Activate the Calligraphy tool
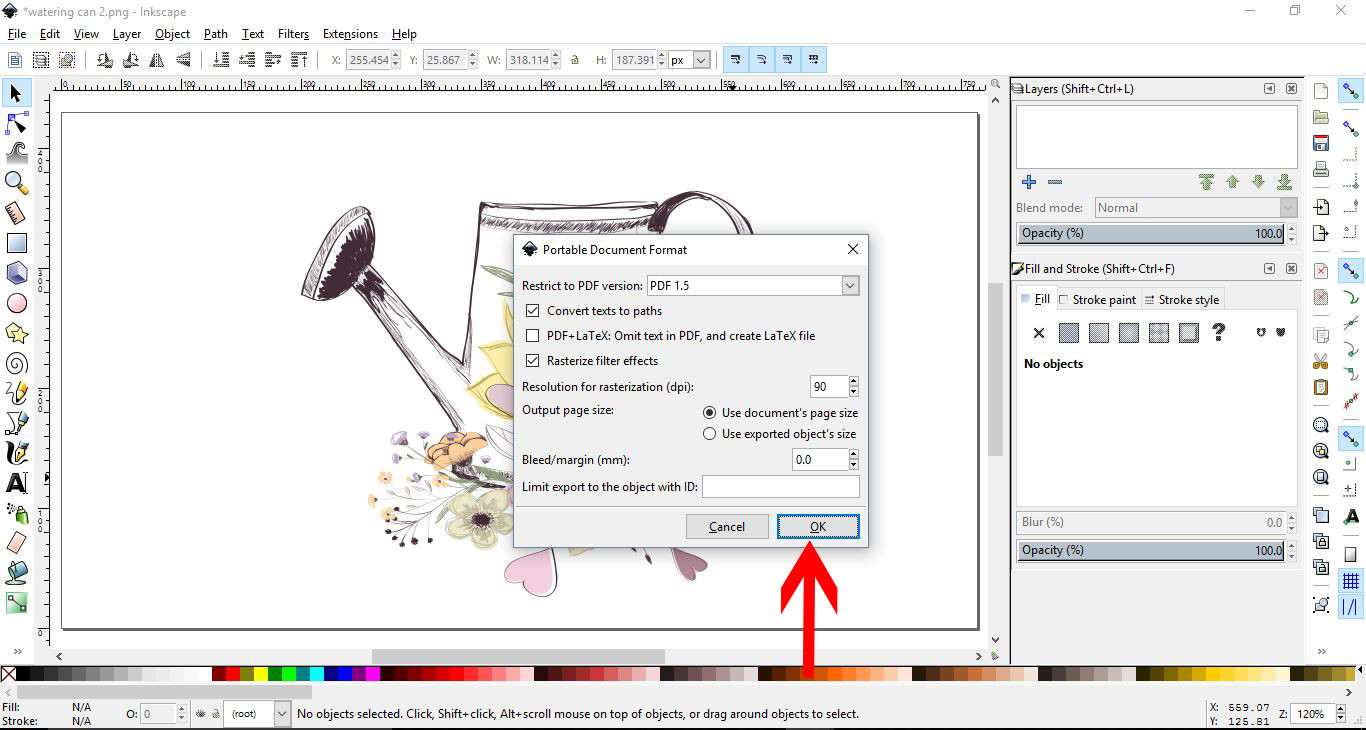This screenshot has height=730, width=1366. pyautogui.click(x=16, y=453)
